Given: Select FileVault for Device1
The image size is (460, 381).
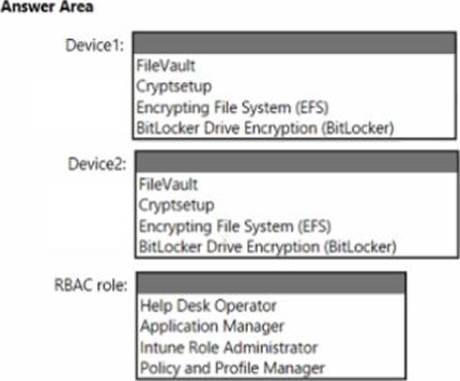Looking at the screenshot, I should [x=166, y=66].
